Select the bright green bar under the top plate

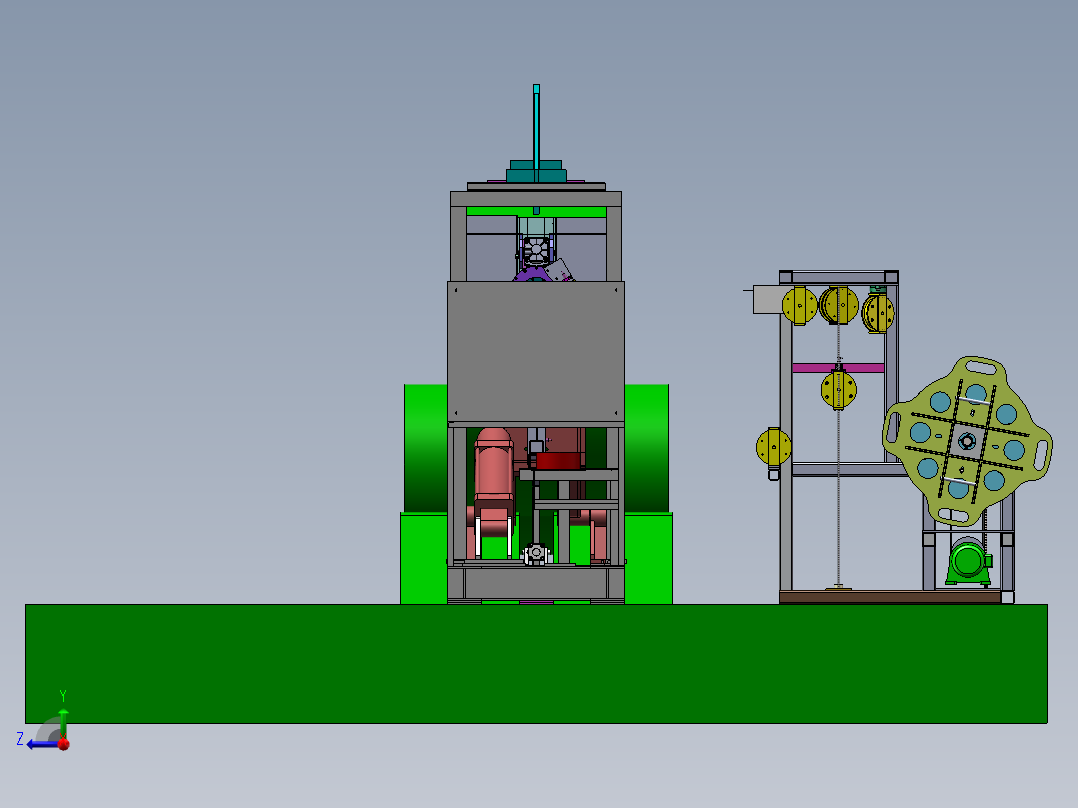coord(536,212)
